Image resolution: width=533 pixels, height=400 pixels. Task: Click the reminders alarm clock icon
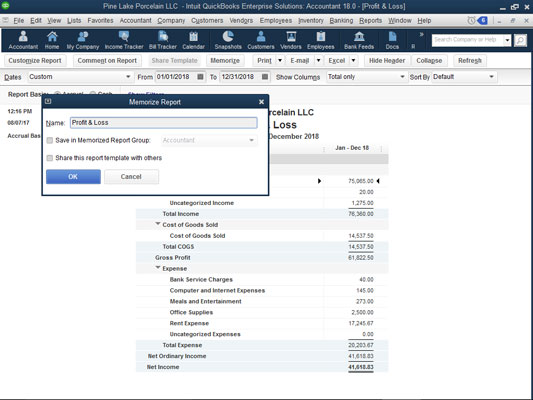pos(471,21)
